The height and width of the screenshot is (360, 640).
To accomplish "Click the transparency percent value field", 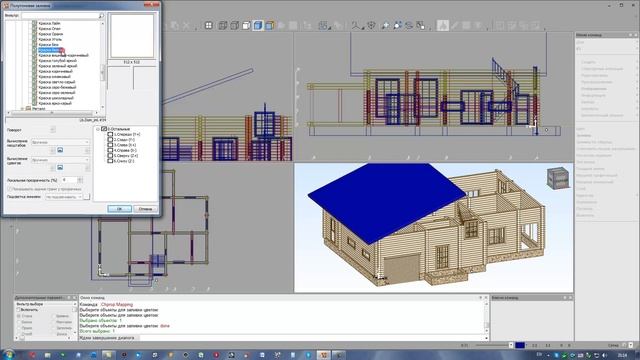I will pos(69,180).
